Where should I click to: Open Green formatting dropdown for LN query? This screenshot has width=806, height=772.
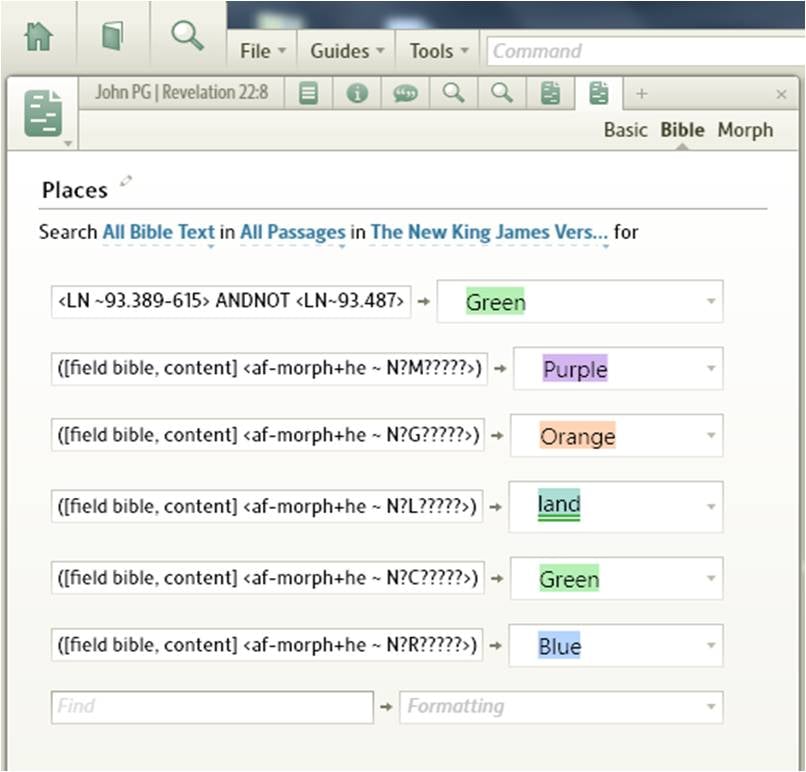point(580,302)
